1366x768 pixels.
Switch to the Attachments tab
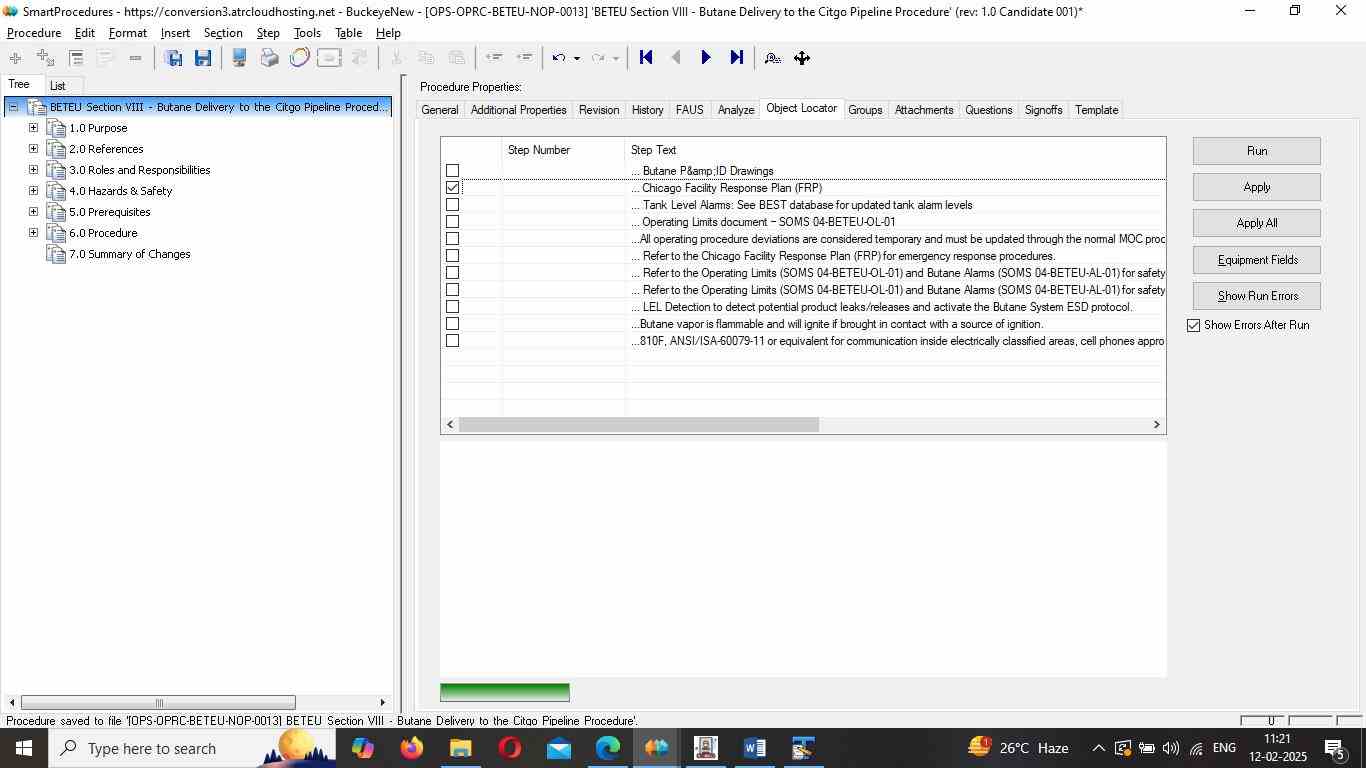click(924, 110)
